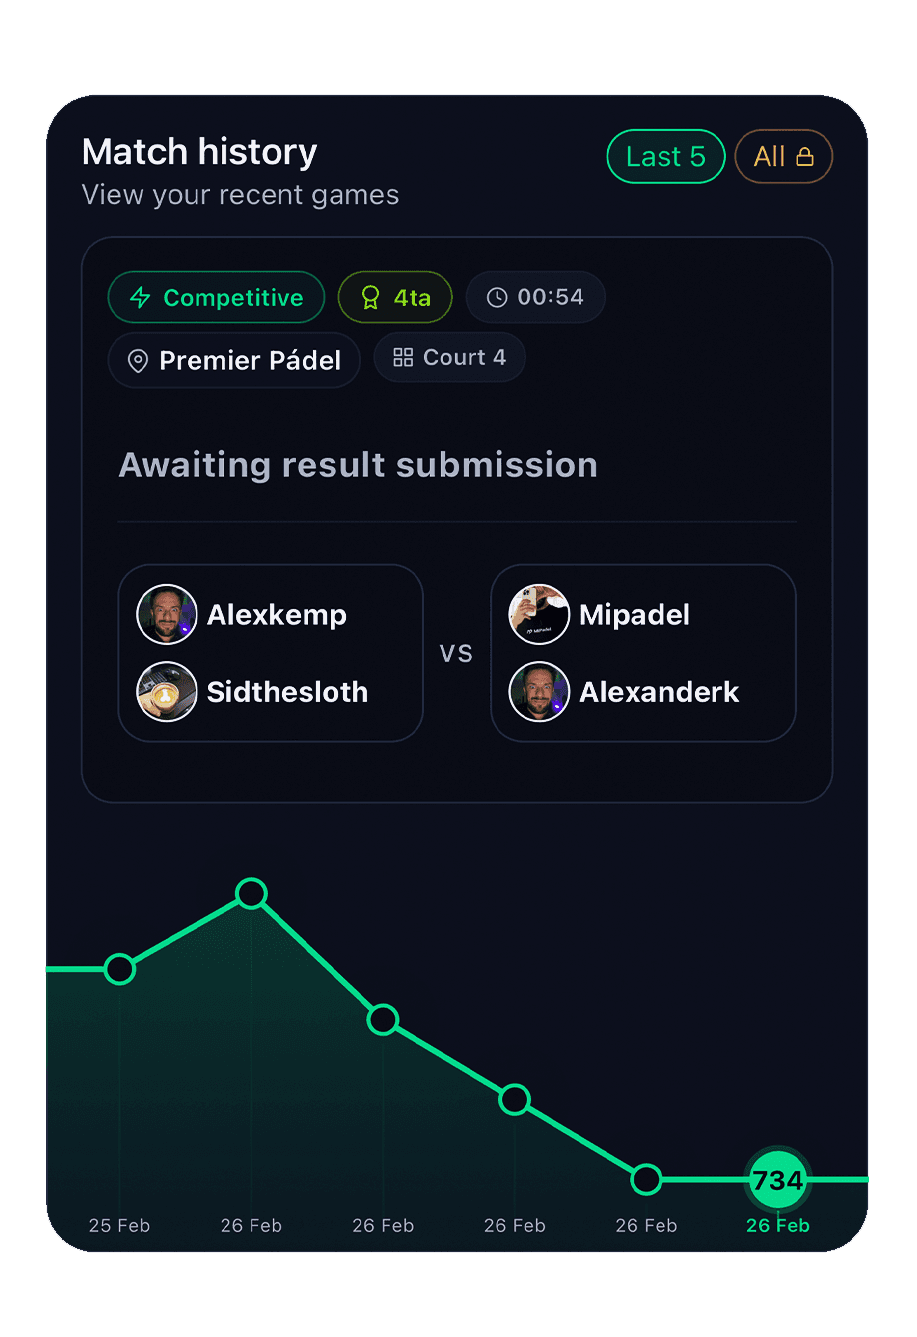Click the Awaiting result submission heading
The width and height of the screenshot is (917, 1337).
click(x=358, y=464)
